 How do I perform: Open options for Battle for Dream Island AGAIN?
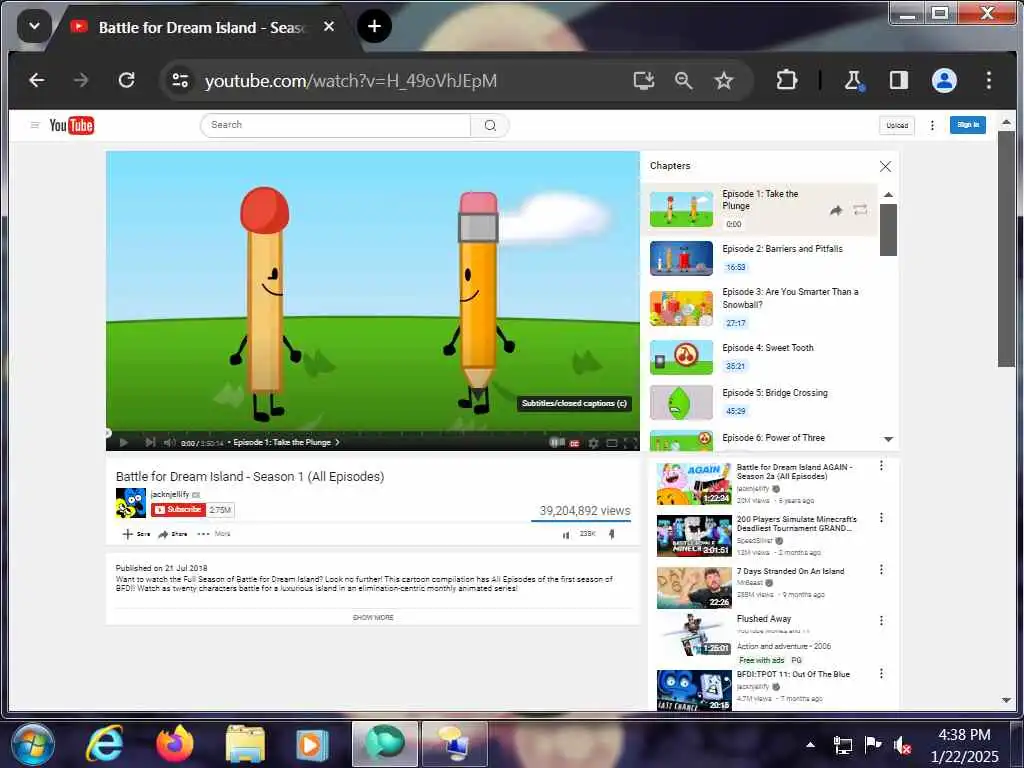click(881, 466)
